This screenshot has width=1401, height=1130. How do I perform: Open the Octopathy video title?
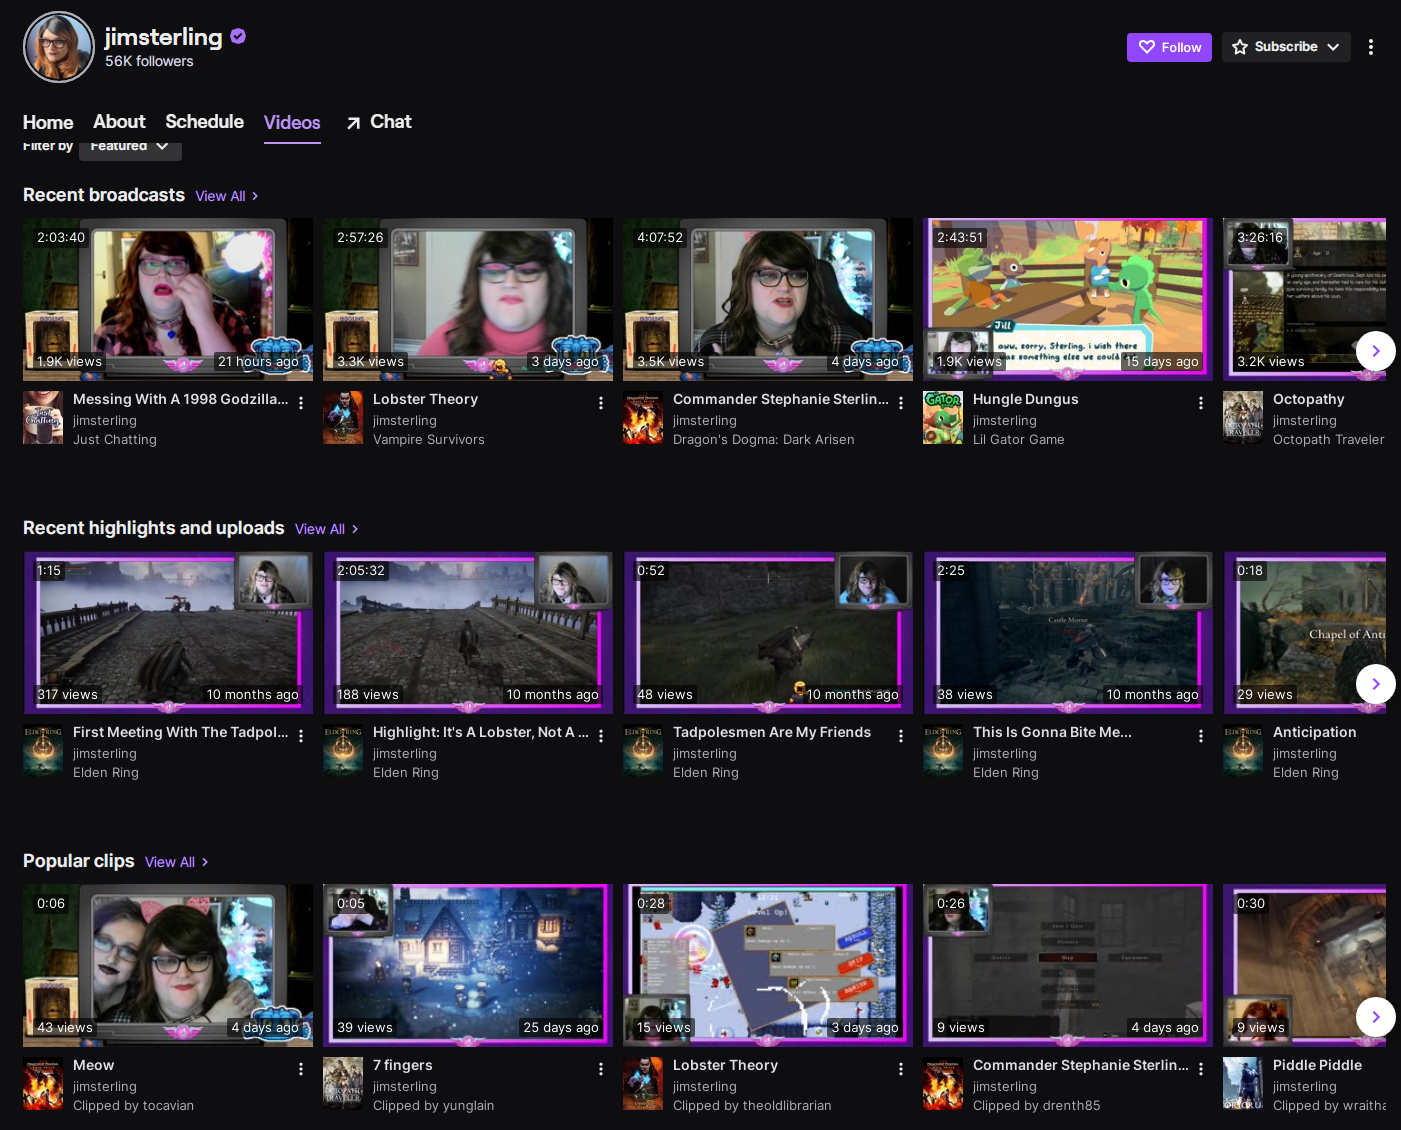[x=1308, y=399]
